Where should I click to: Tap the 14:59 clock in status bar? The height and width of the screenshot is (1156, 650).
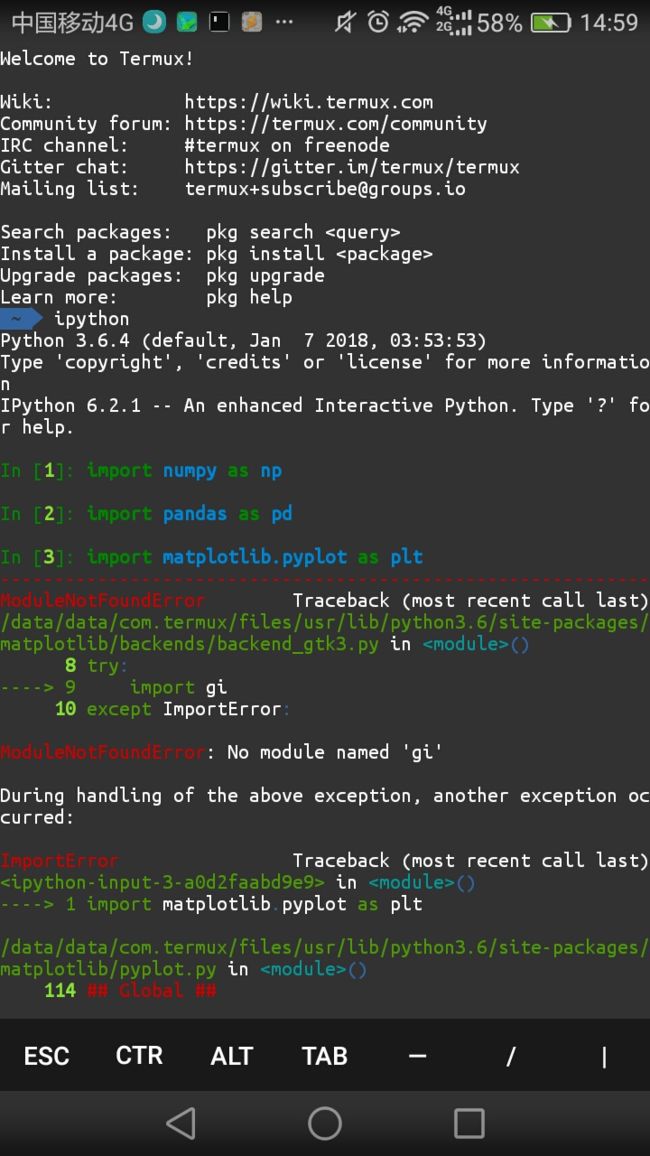pos(609,22)
